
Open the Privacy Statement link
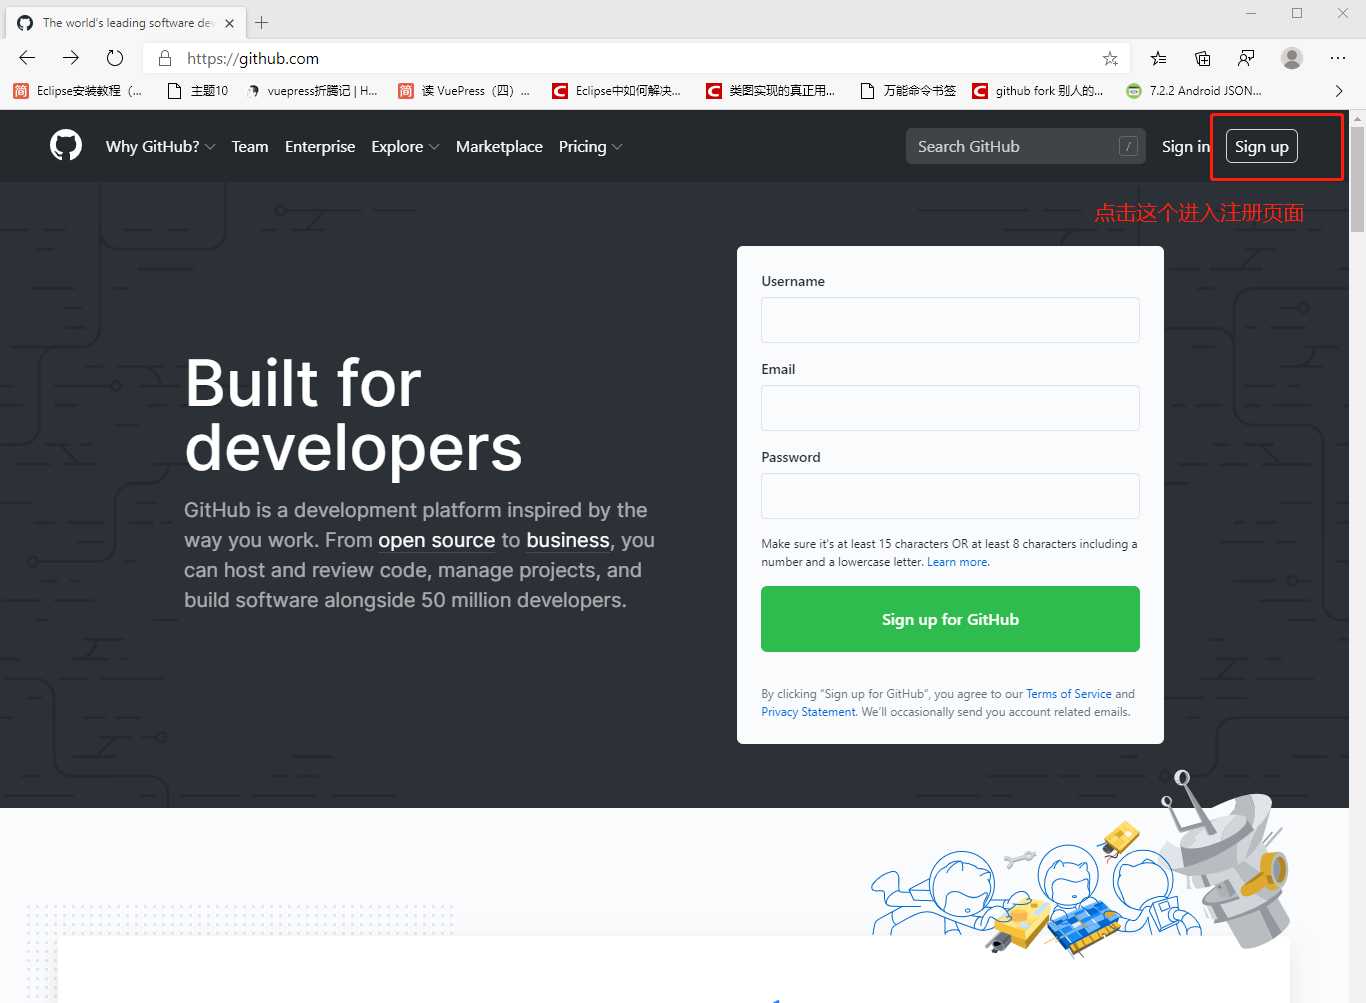tap(808, 712)
